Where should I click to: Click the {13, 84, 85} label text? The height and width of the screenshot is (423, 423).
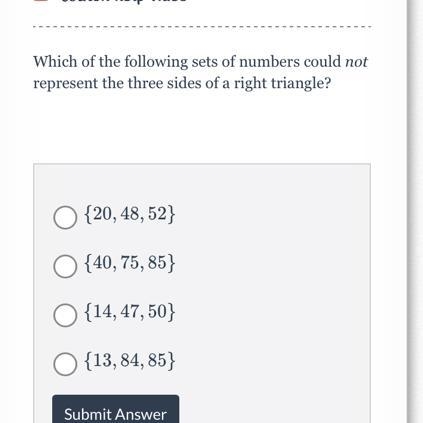click(x=130, y=361)
